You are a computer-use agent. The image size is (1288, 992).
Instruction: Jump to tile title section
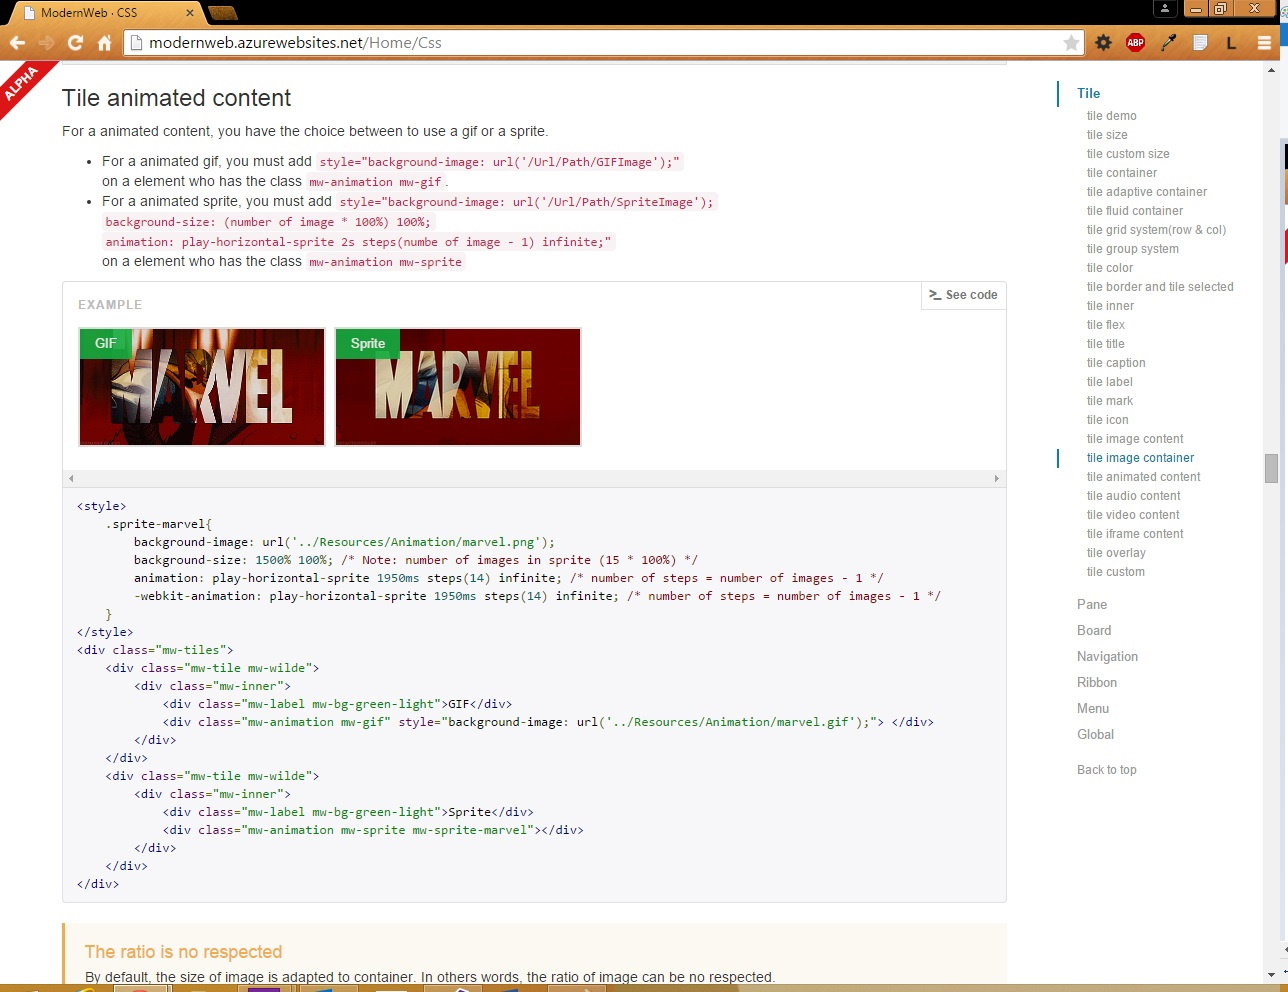tap(1106, 344)
